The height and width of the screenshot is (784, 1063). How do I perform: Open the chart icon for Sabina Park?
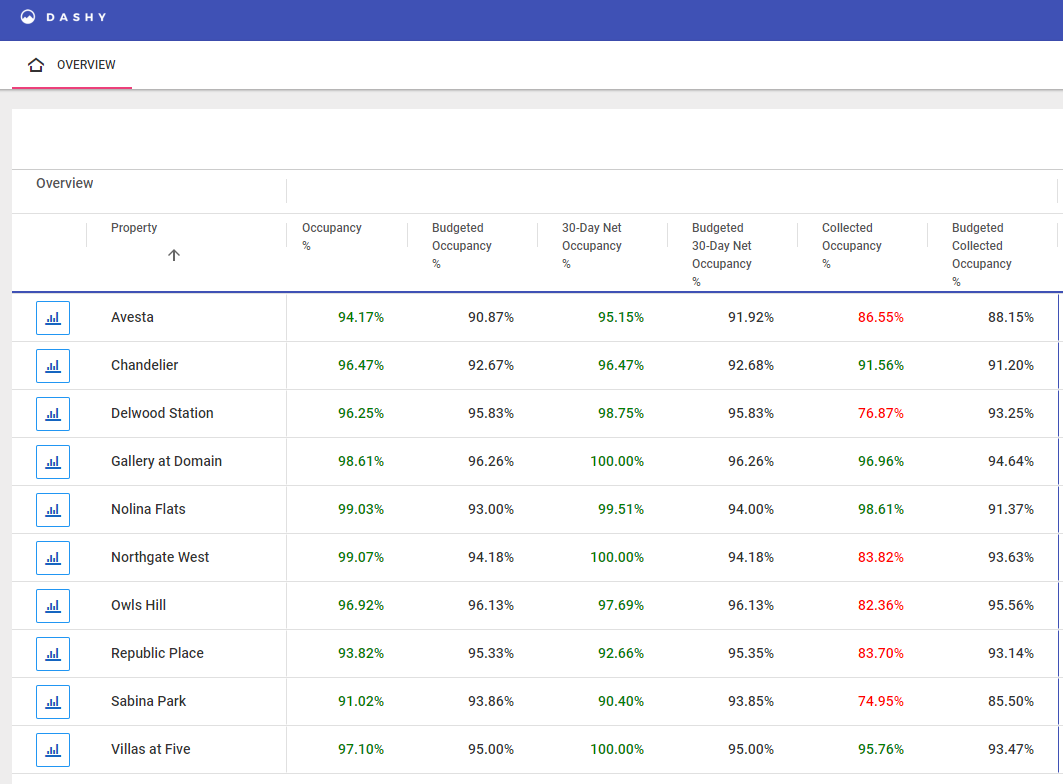53,702
